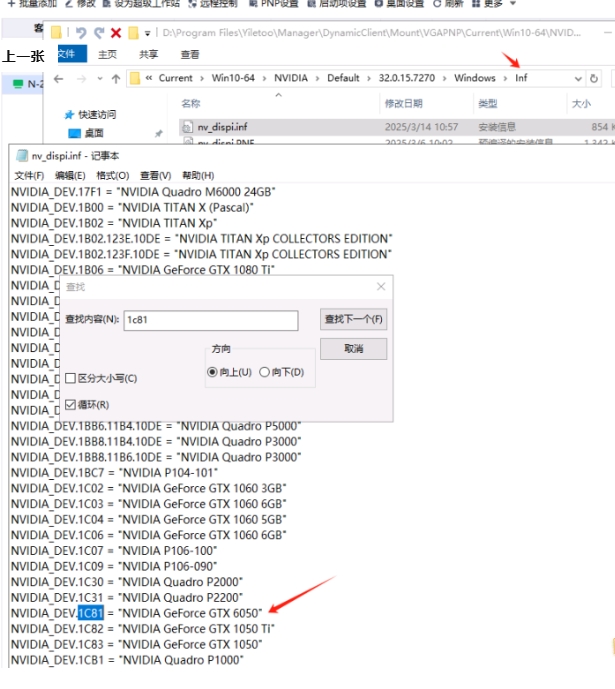Sort files by 名称 column
615x689 pixels.
point(191,104)
